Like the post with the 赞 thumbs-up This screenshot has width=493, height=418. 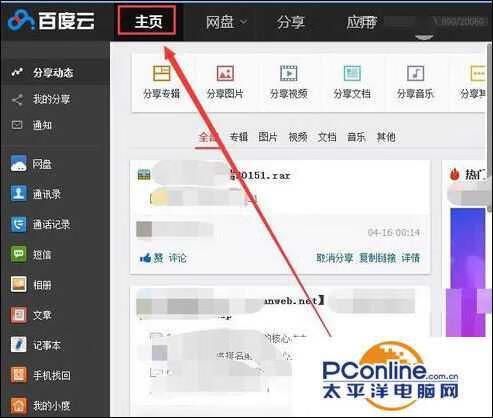point(151,258)
